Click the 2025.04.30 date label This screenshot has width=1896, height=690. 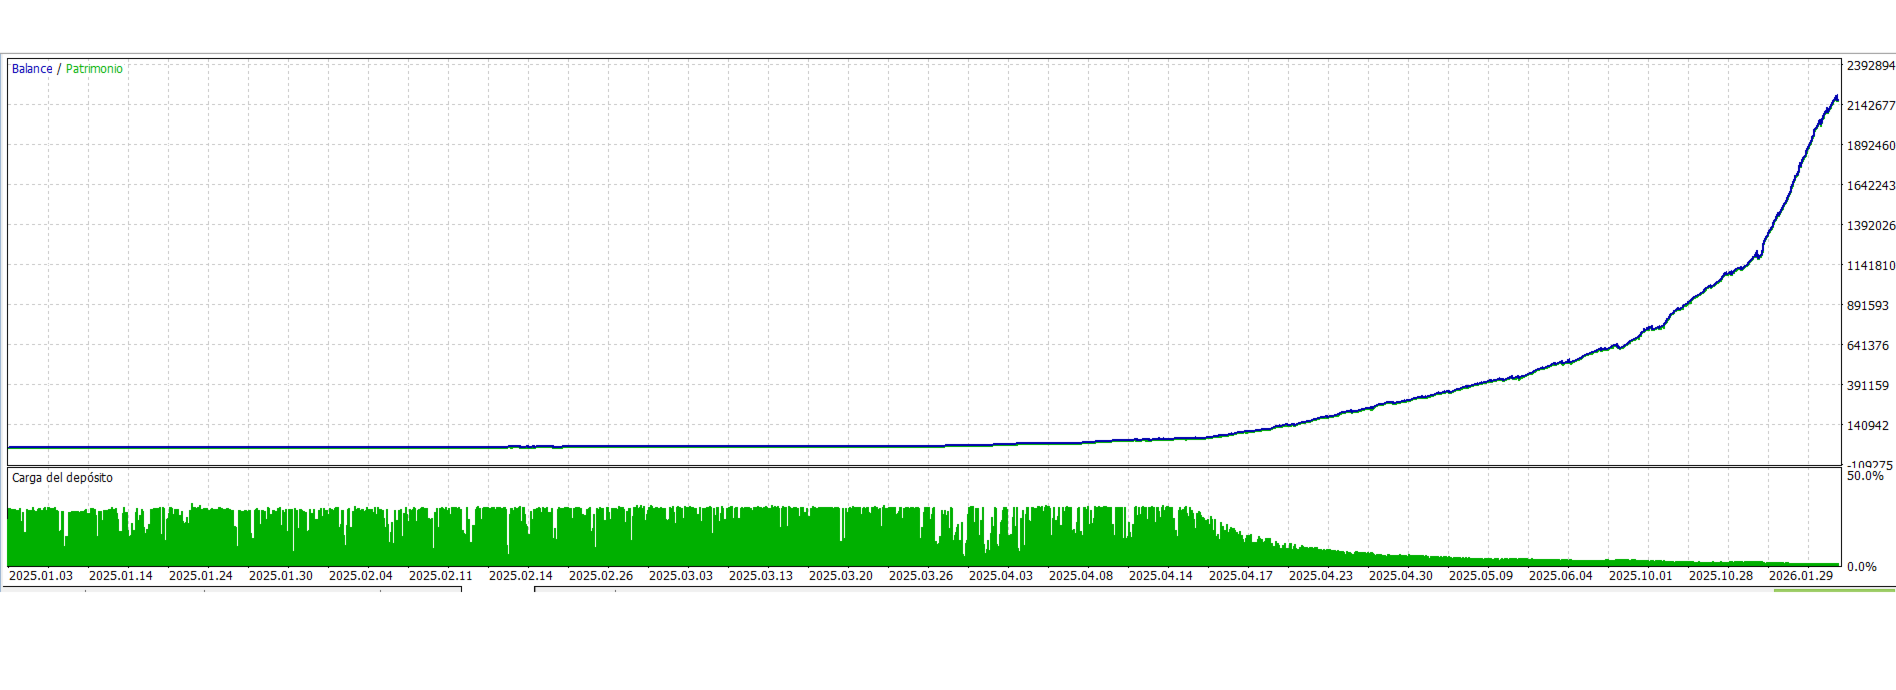point(1401,576)
